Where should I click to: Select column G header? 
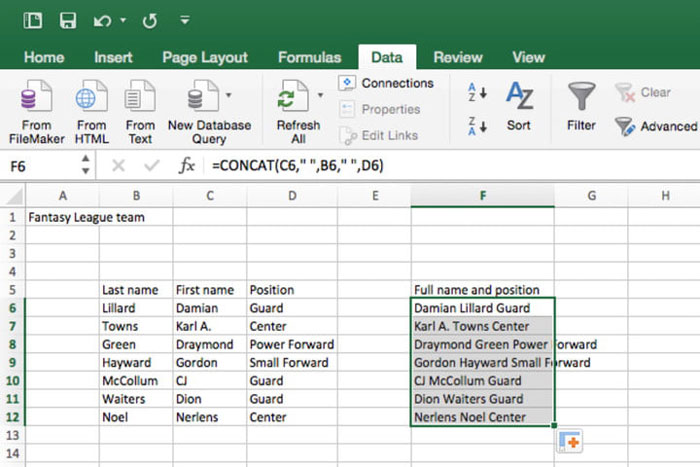[x=591, y=196]
